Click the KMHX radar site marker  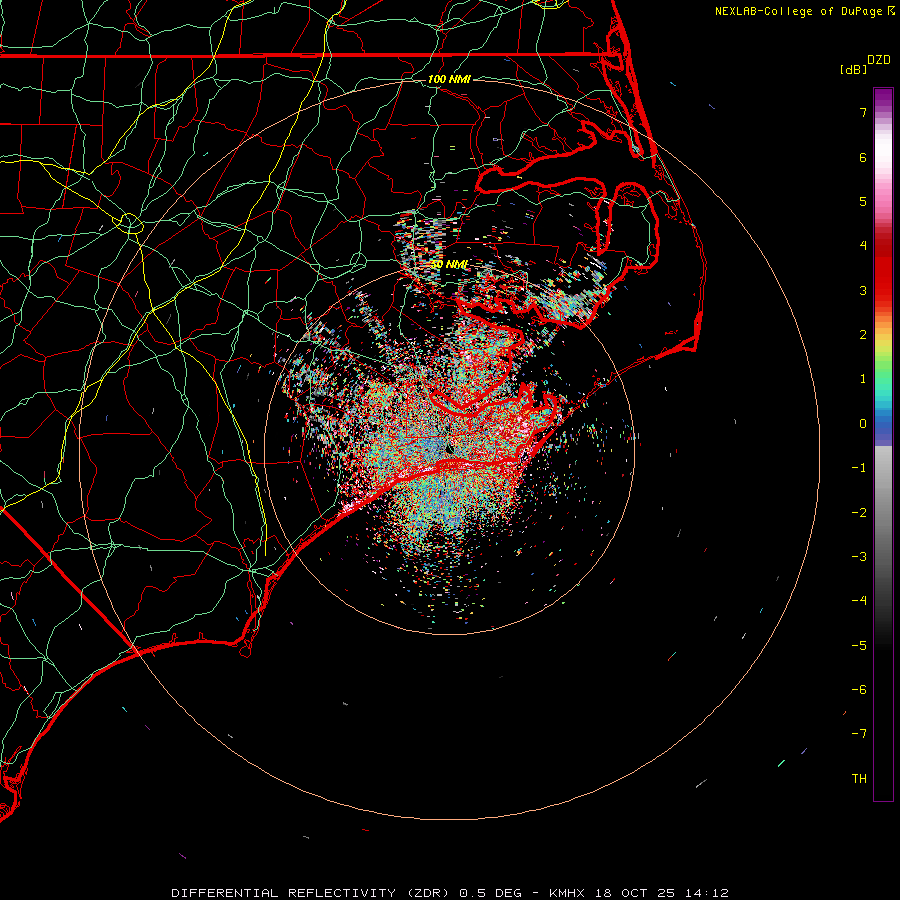(x=449, y=449)
